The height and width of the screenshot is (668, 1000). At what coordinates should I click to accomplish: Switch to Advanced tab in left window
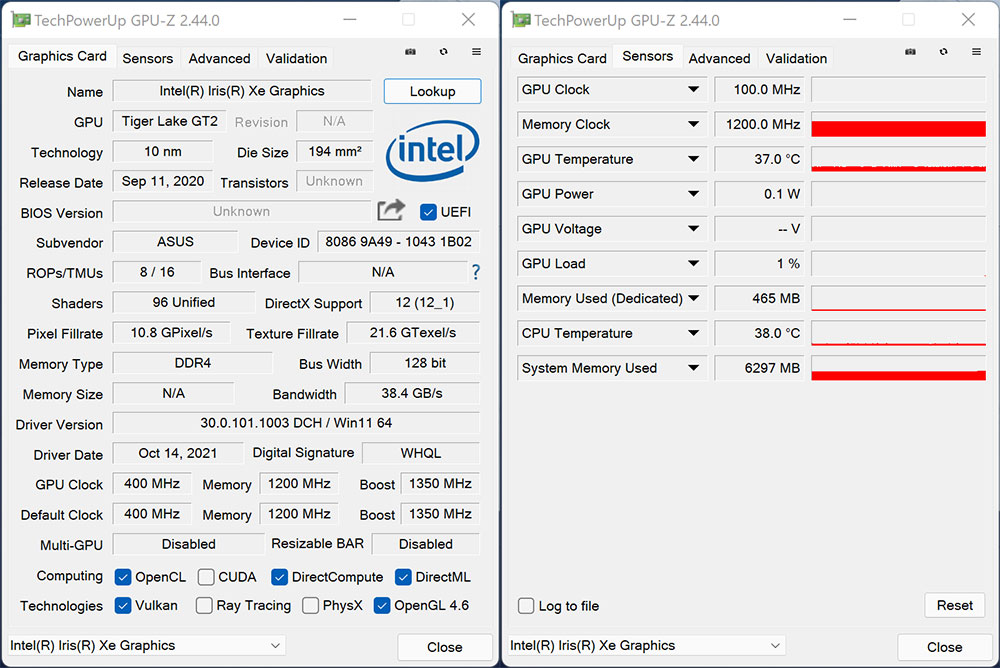pyautogui.click(x=219, y=58)
